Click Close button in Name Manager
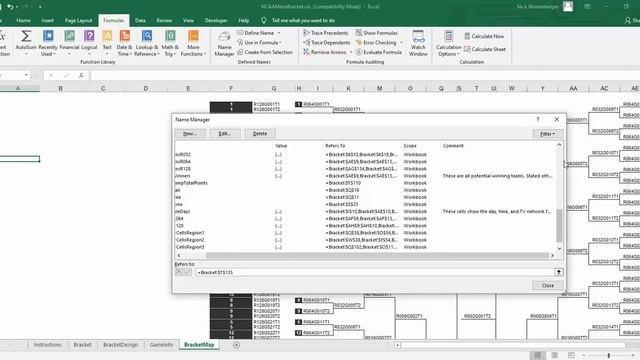The image size is (640, 360). tap(548, 285)
